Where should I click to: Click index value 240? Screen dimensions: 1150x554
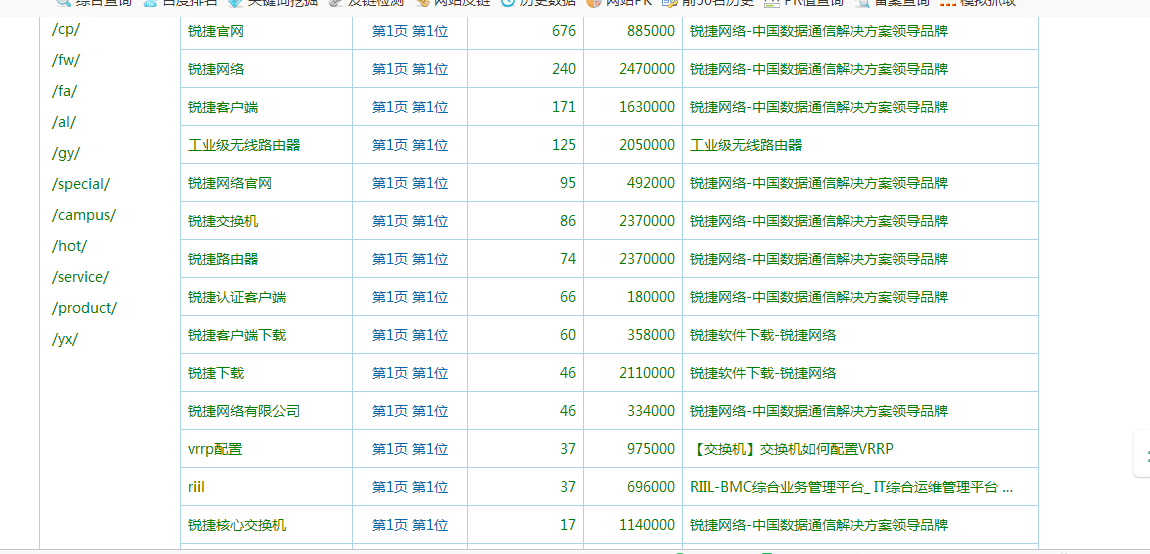(x=564, y=69)
